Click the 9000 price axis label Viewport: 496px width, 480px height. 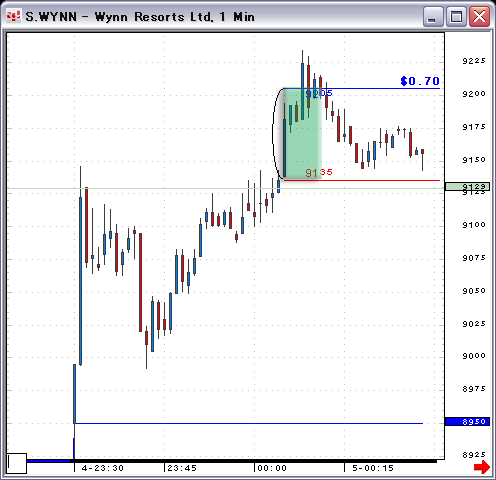474,356
